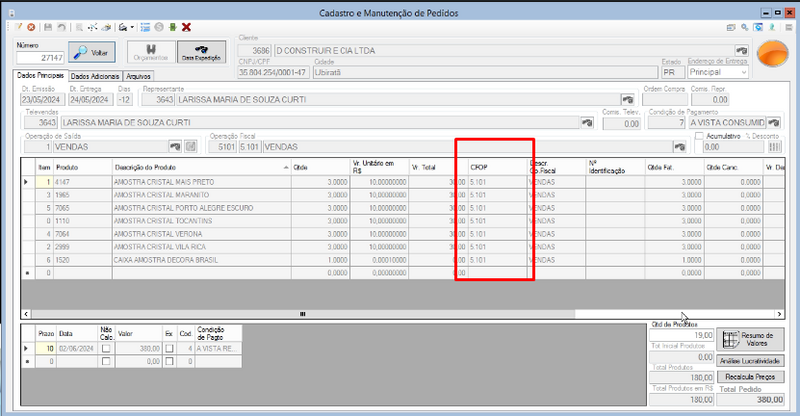The width and height of the screenshot is (800, 416).
Task: Click the % Desconto field showing 0,00
Action: [734, 146]
